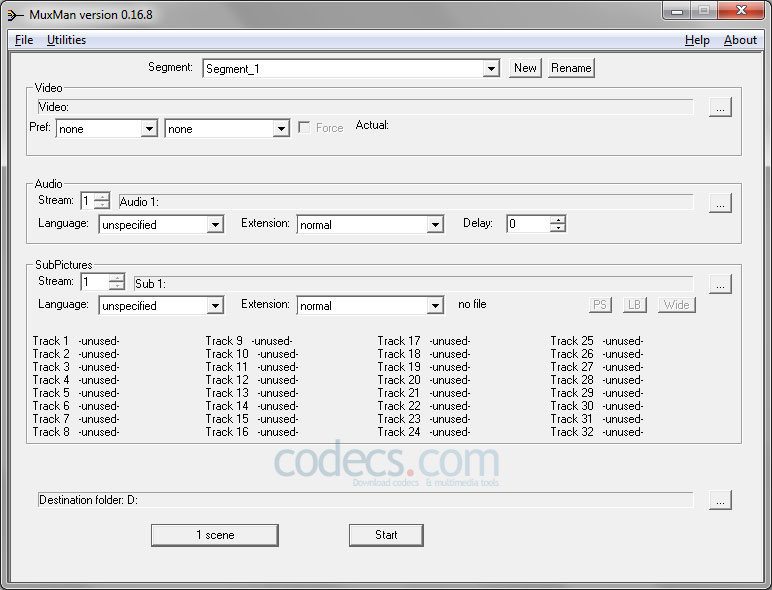This screenshot has height=590, width=772.
Task: Click the Audio 1 file path field
Action: (x=406, y=202)
